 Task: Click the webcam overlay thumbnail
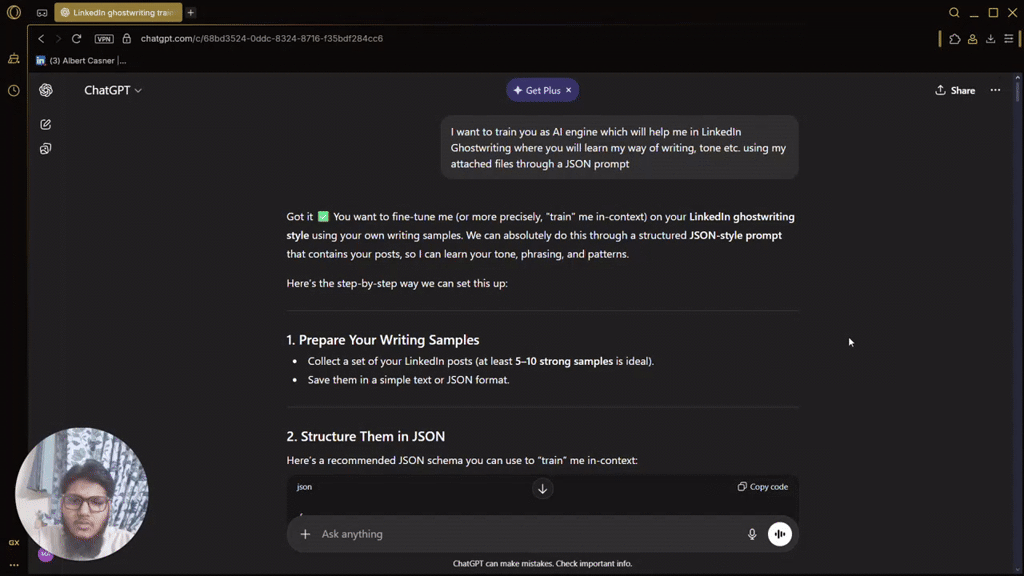(82, 494)
